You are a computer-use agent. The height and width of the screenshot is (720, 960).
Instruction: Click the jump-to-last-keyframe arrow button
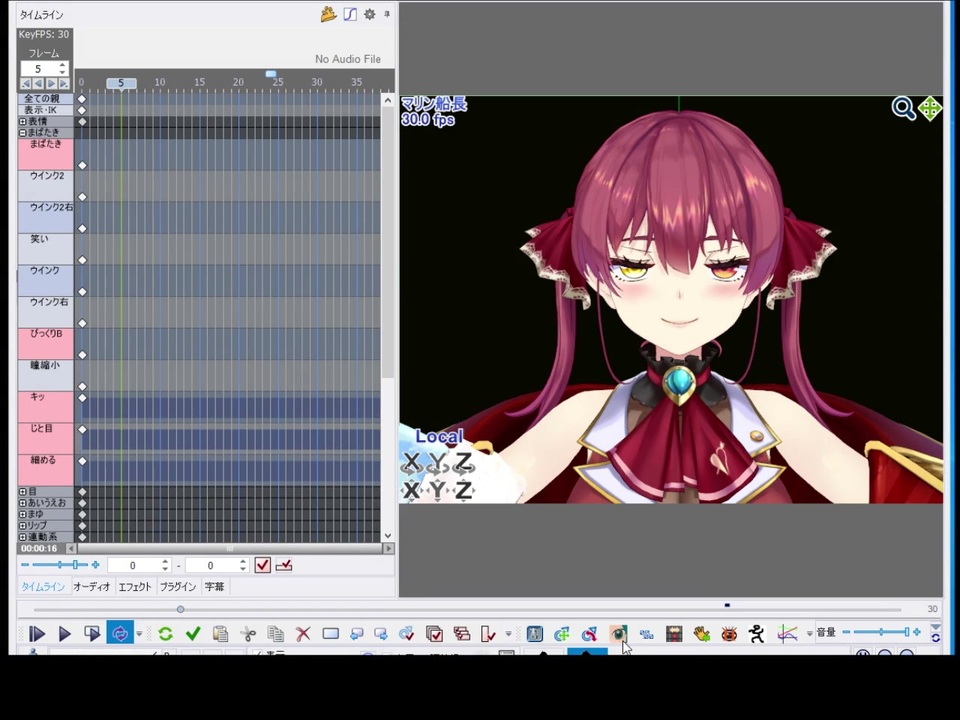point(64,83)
